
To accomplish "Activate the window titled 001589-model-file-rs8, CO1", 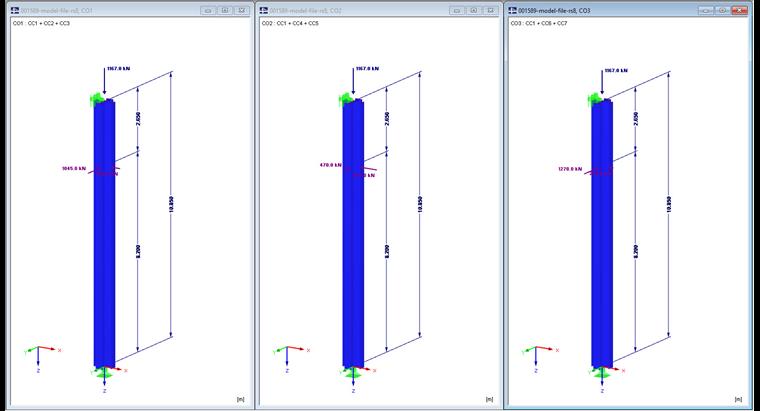I will tap(57, 10).
